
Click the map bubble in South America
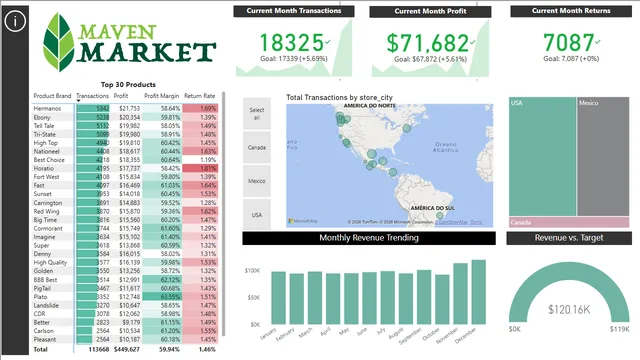439,216
